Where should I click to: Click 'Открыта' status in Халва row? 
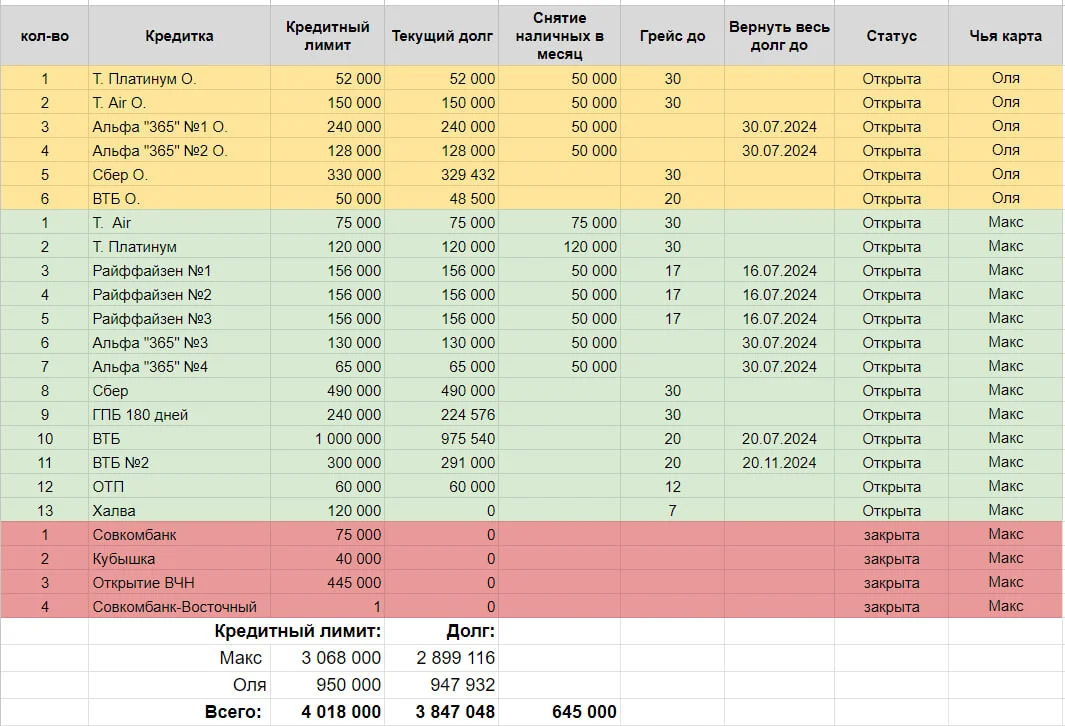coord(891,511)
